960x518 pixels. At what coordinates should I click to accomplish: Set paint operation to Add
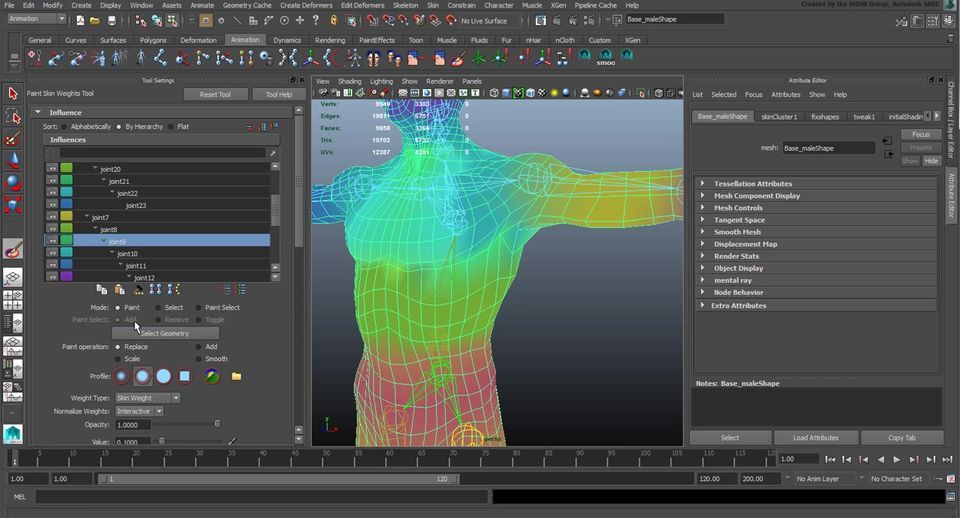pyautogui.click(x=198, y=347)
